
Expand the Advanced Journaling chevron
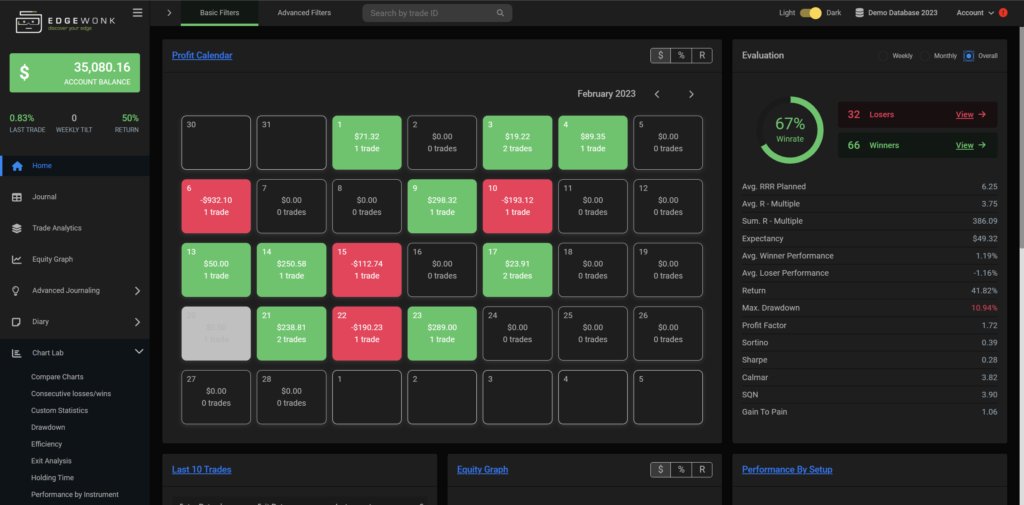[x=137, y=291]
